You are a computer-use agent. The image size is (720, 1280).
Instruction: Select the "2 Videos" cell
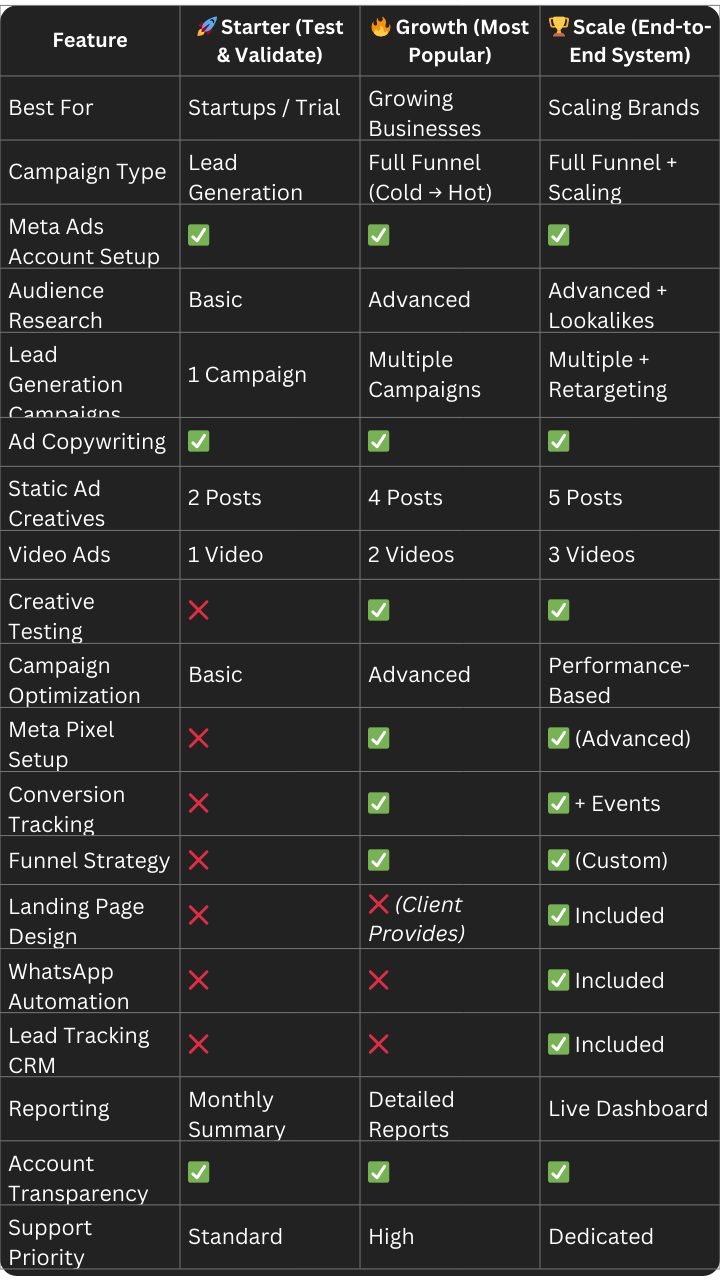pos(411,554)
